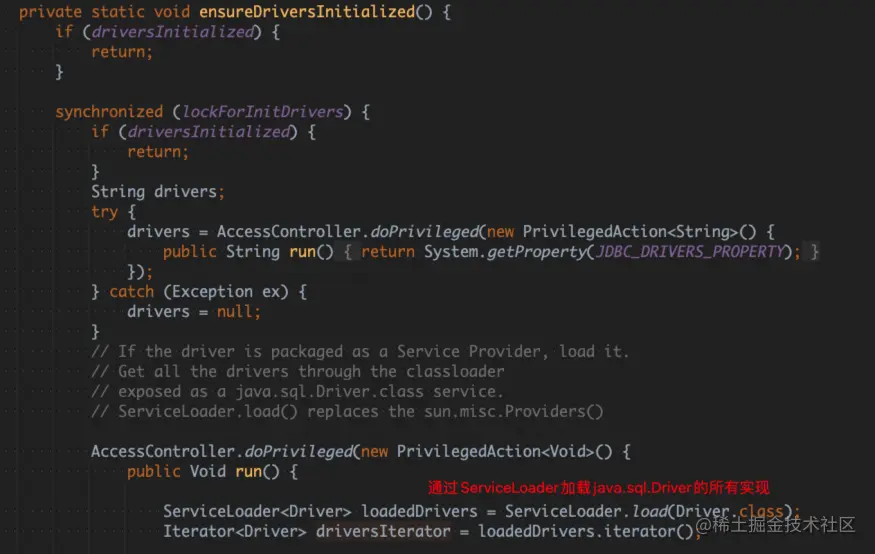Image resolution: width=875 pixels, height=554 pixels.
Task: Click the 'Iterator<Driver>' type
Action: pyautogui.click(x=234, y=531)
